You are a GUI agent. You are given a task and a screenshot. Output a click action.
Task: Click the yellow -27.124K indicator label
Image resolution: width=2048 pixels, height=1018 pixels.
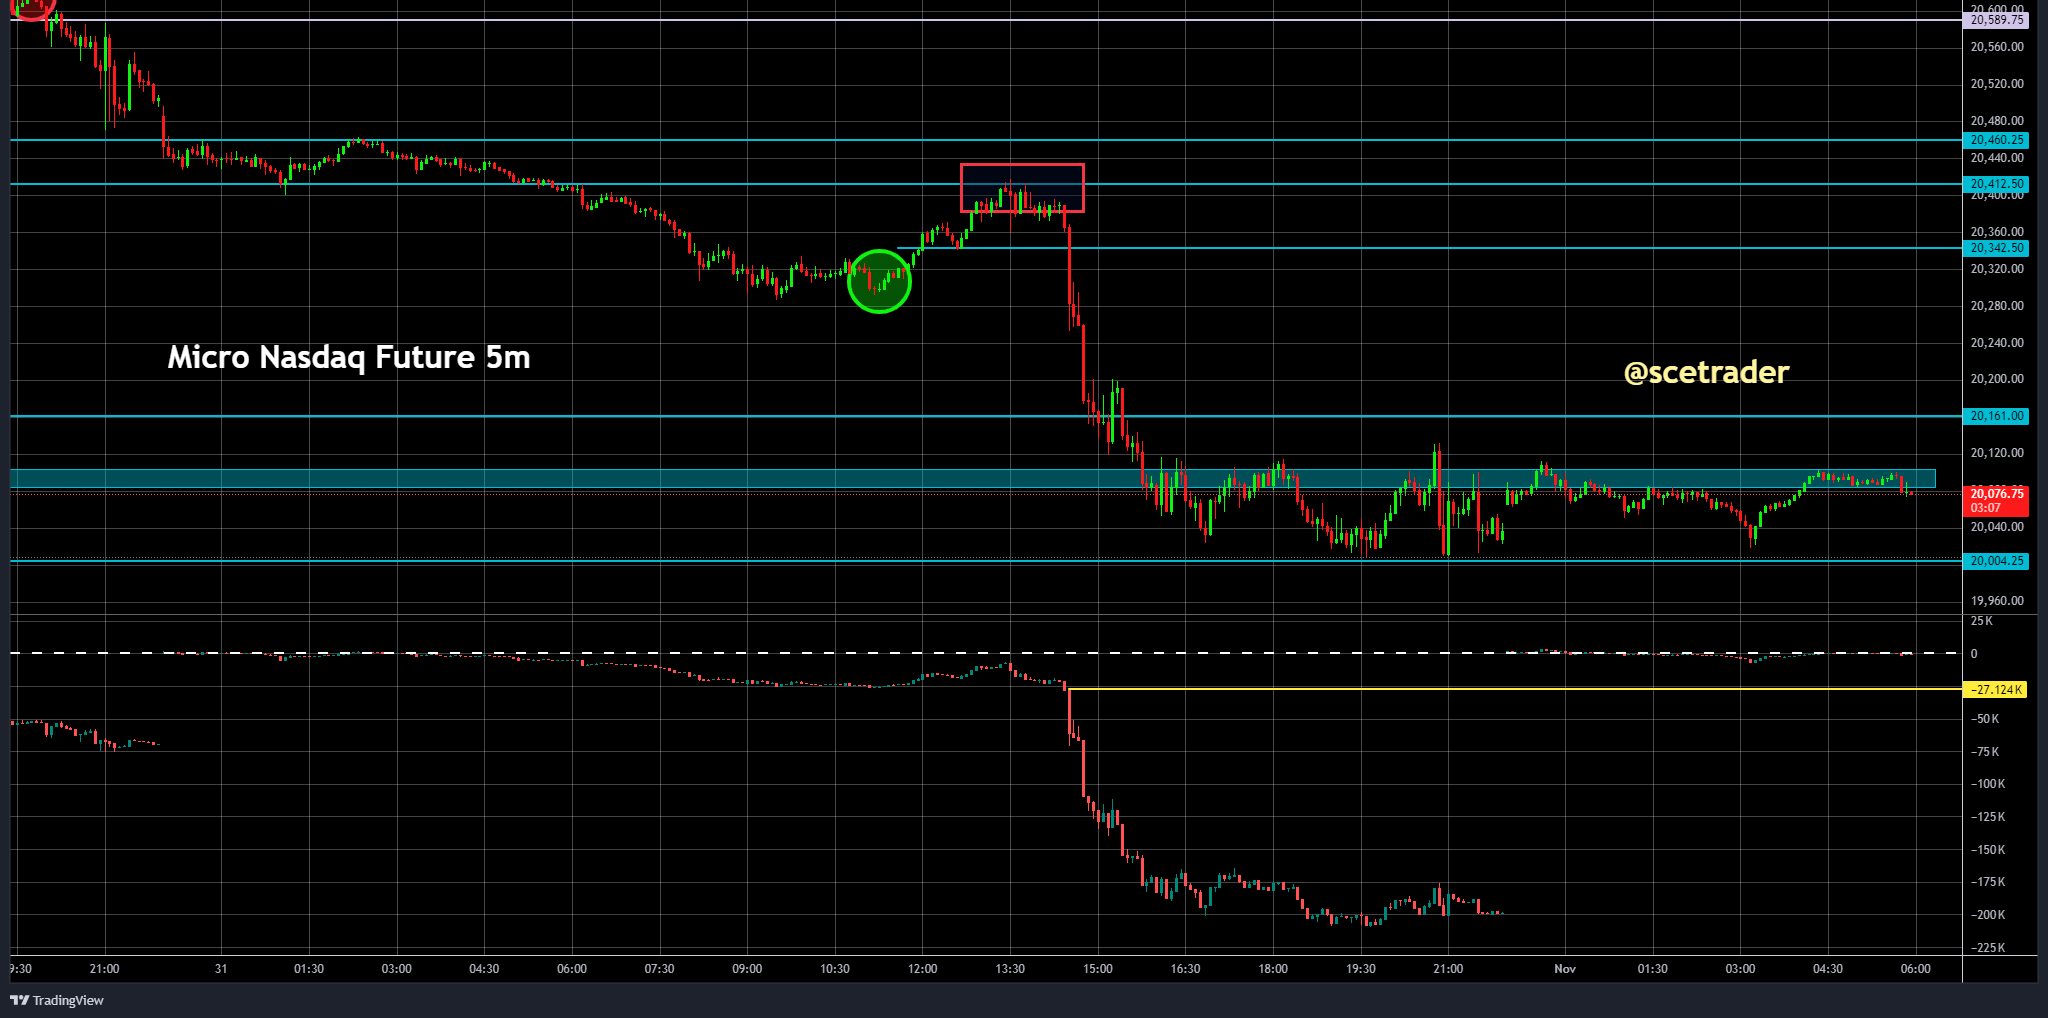[x=1996, y=690]
